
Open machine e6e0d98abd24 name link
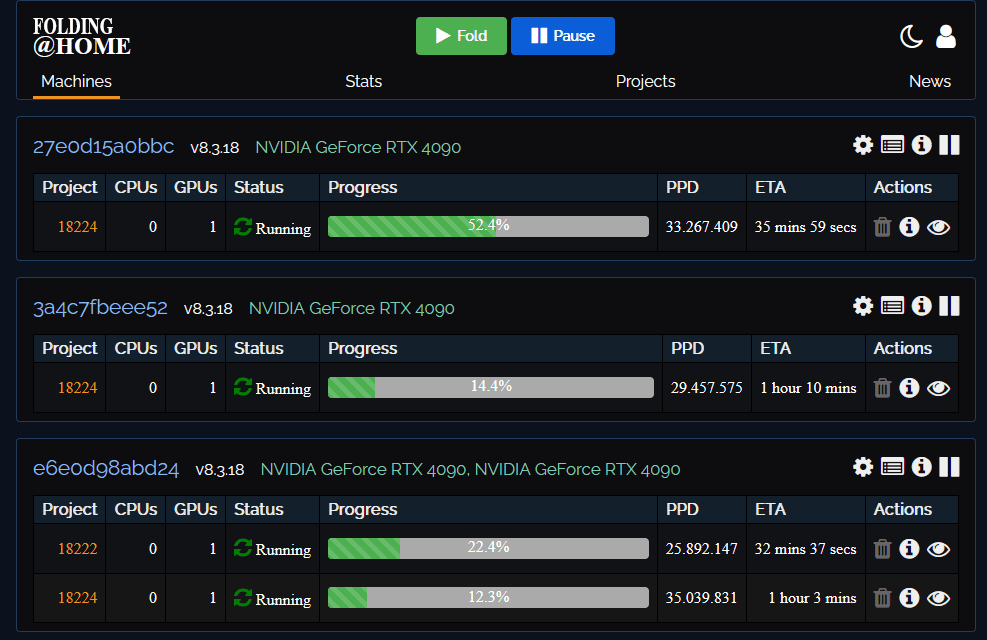[x=106, y=469]
